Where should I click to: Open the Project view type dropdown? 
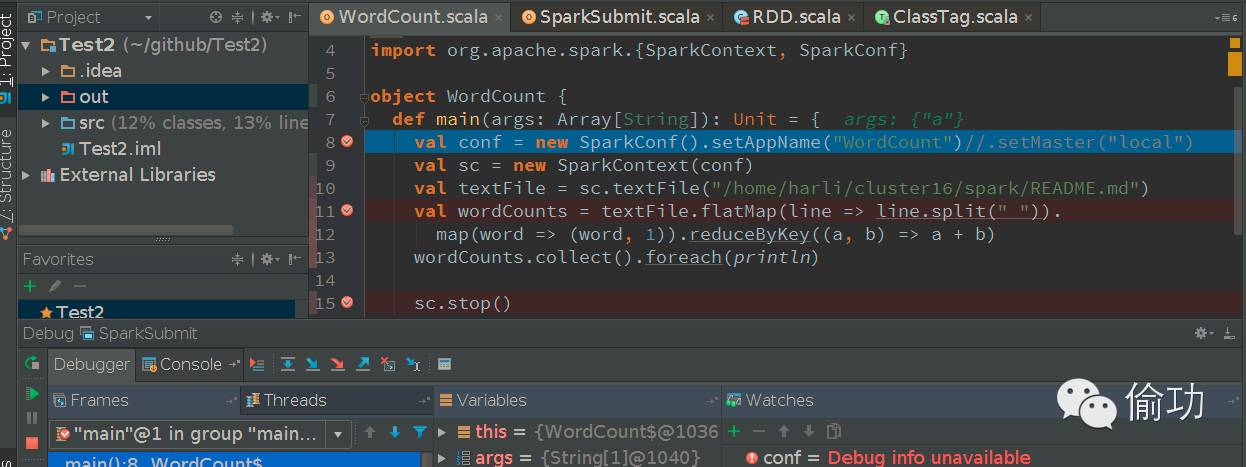pos(148,18)
